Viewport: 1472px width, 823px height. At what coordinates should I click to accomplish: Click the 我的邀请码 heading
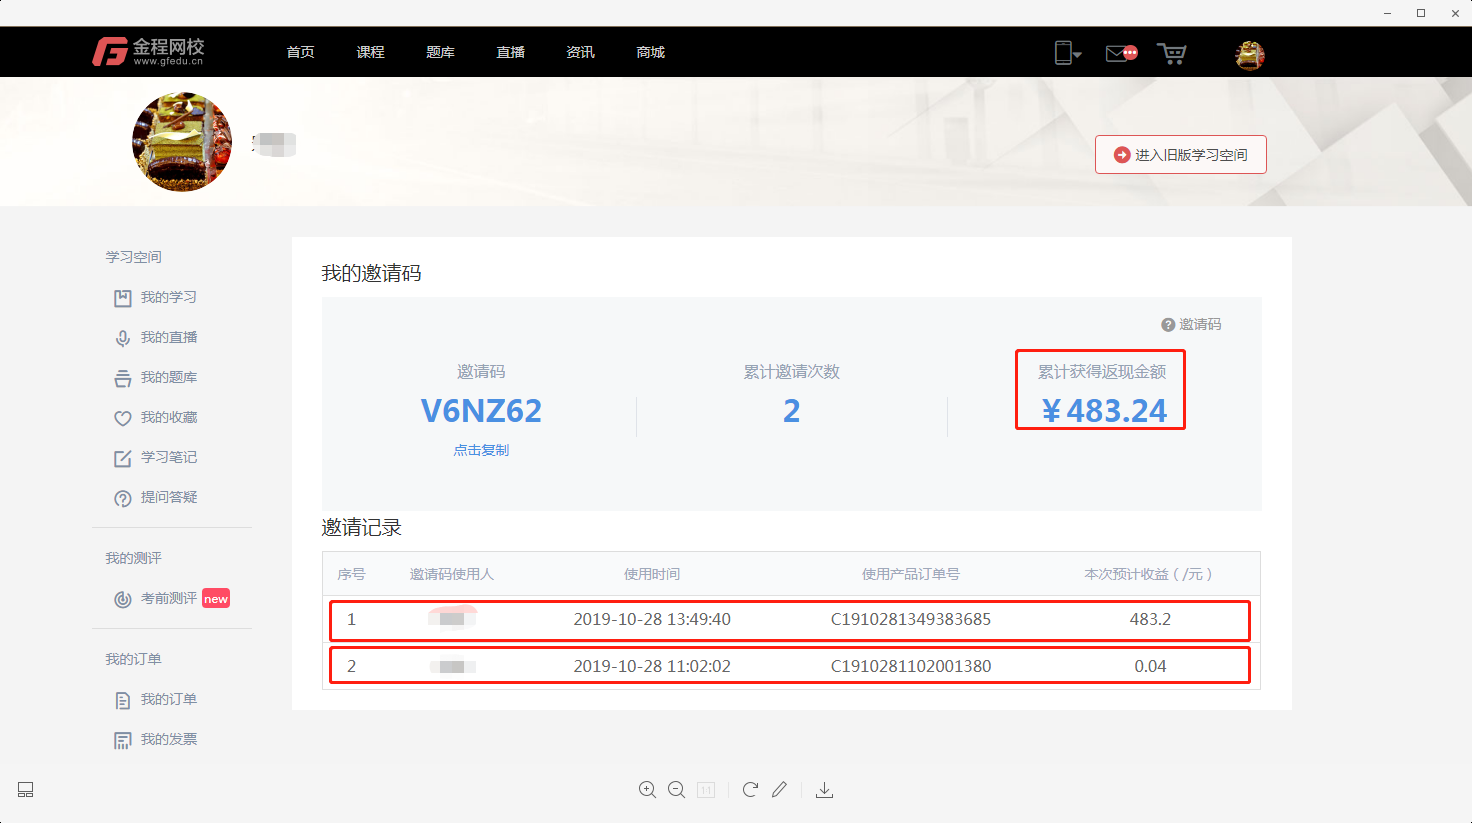371,273
